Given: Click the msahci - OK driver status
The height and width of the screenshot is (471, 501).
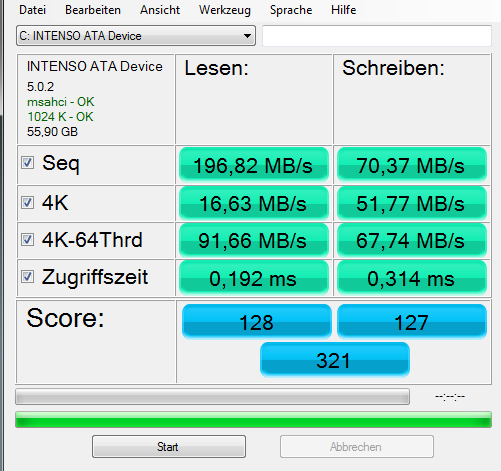Looking at the screenshot, I should tap(61, 102).
